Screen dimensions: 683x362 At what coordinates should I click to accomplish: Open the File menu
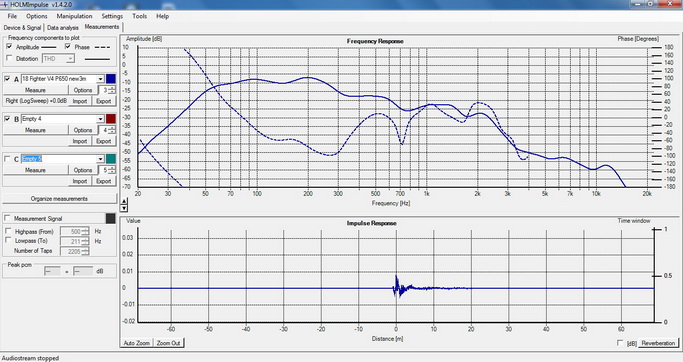click(x=12, y=16)
